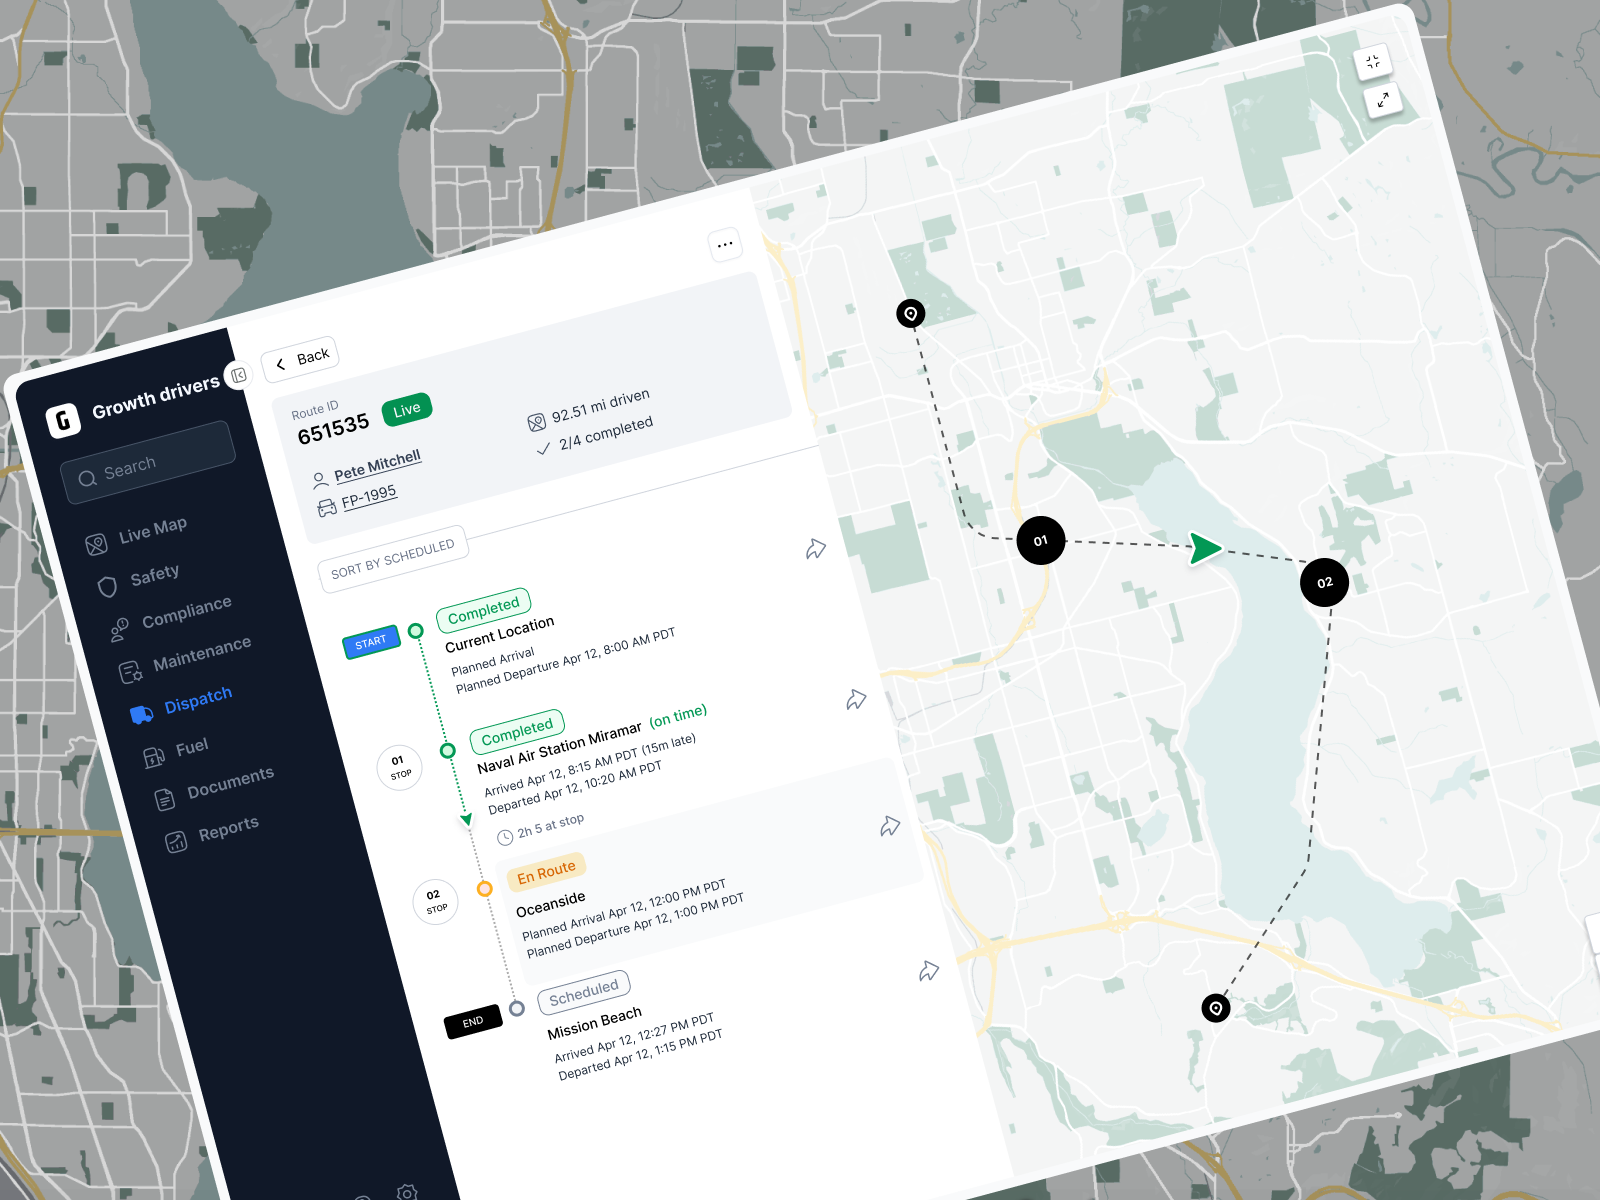Click the share arrow beside the Oceanside stop
Screen dimensions: 1600x1200
pyautogui.click(x=890, y=826)
